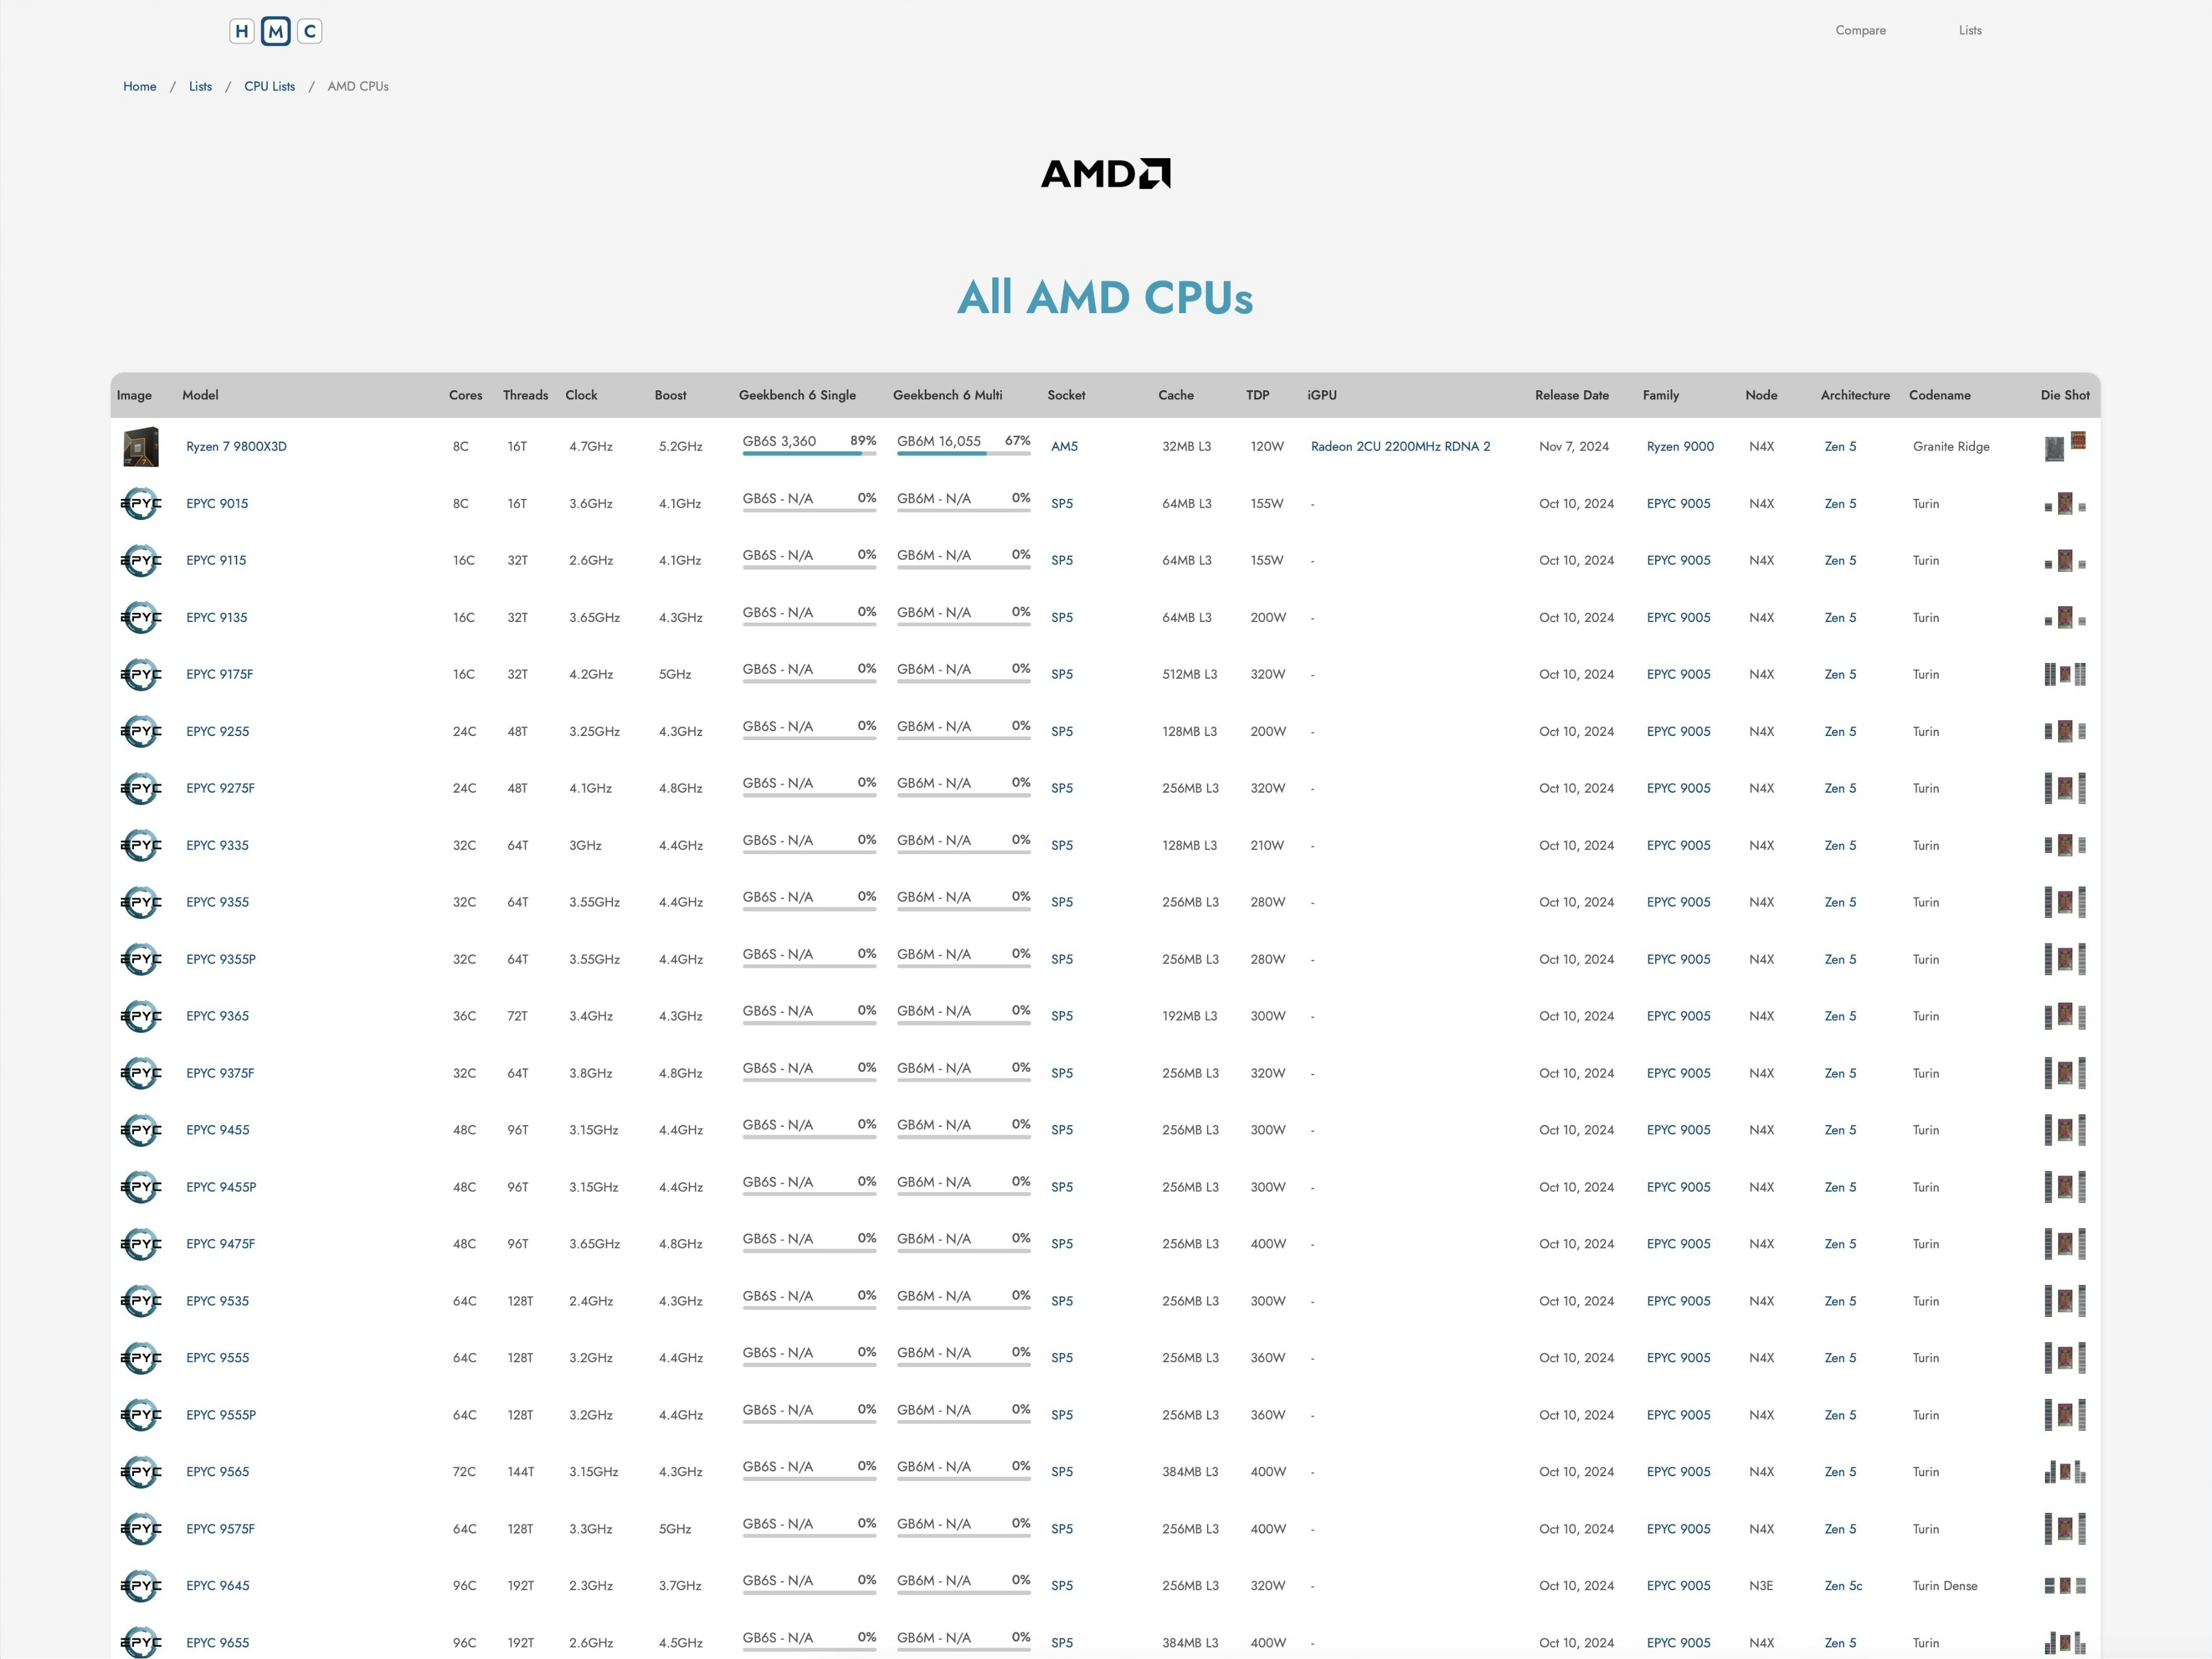This screenshot has height=1659, width=2212.
Task: Click the Turin Dense codename
Action: (1944, 1586)
